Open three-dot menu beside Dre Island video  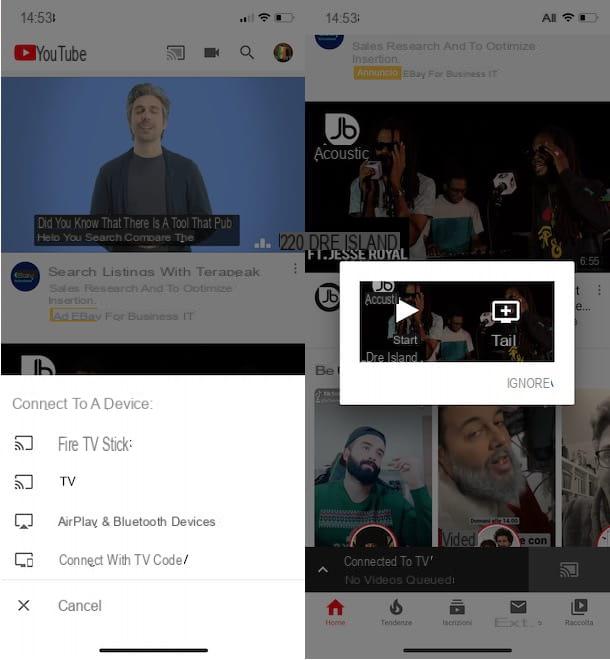click(x=599, y=290)
